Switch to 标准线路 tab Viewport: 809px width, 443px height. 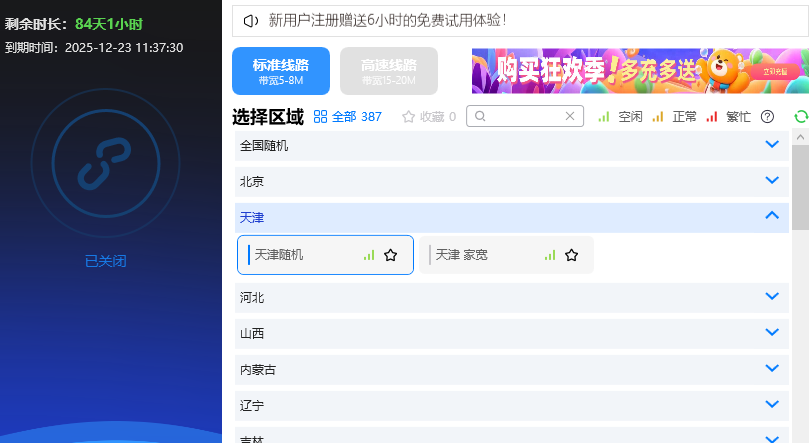[x=280, y=71]
